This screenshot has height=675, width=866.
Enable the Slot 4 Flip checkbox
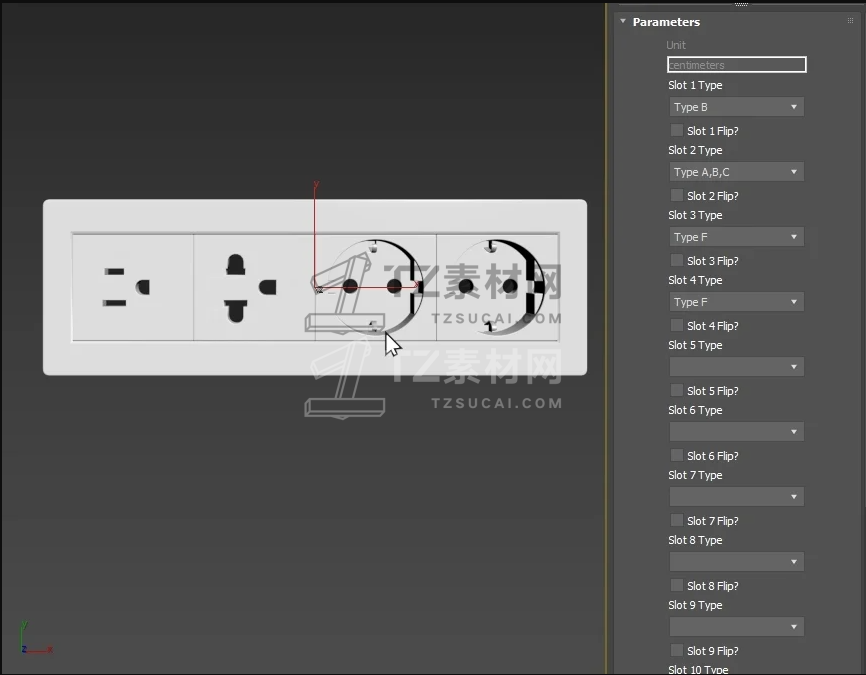click(x=677, y=325)
